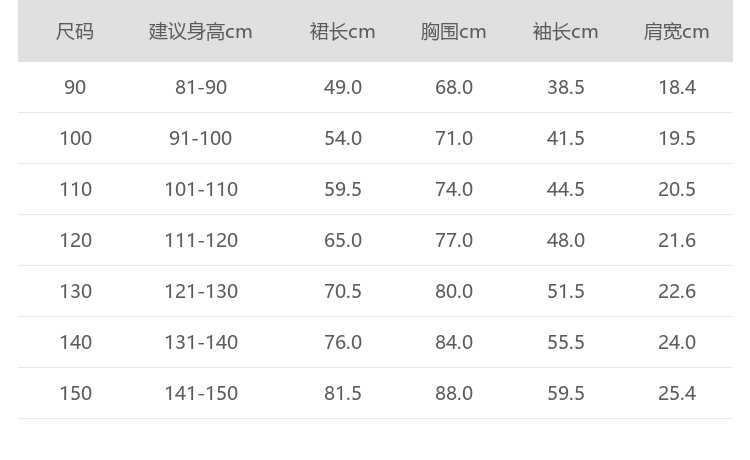Click the size 120 cell
750x460 pixels.
[75, 240]
